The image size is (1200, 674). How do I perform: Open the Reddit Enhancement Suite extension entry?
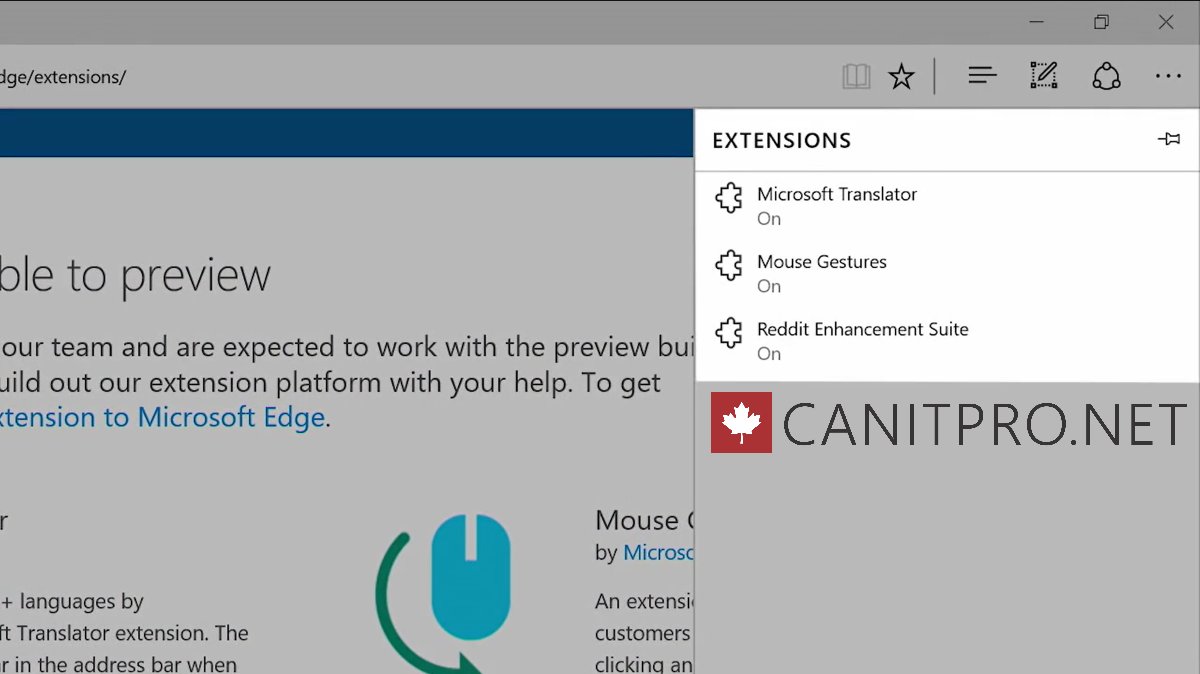pos(862,329)
